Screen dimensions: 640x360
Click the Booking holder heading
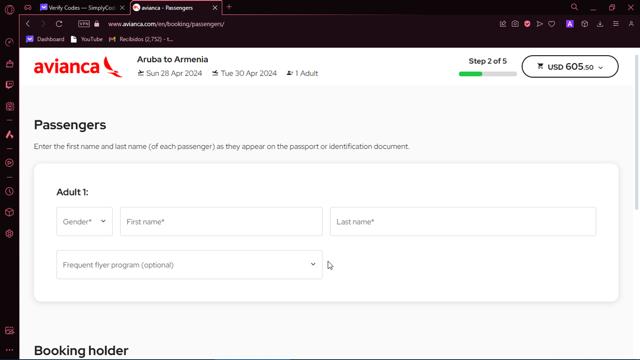click(81, 351)
